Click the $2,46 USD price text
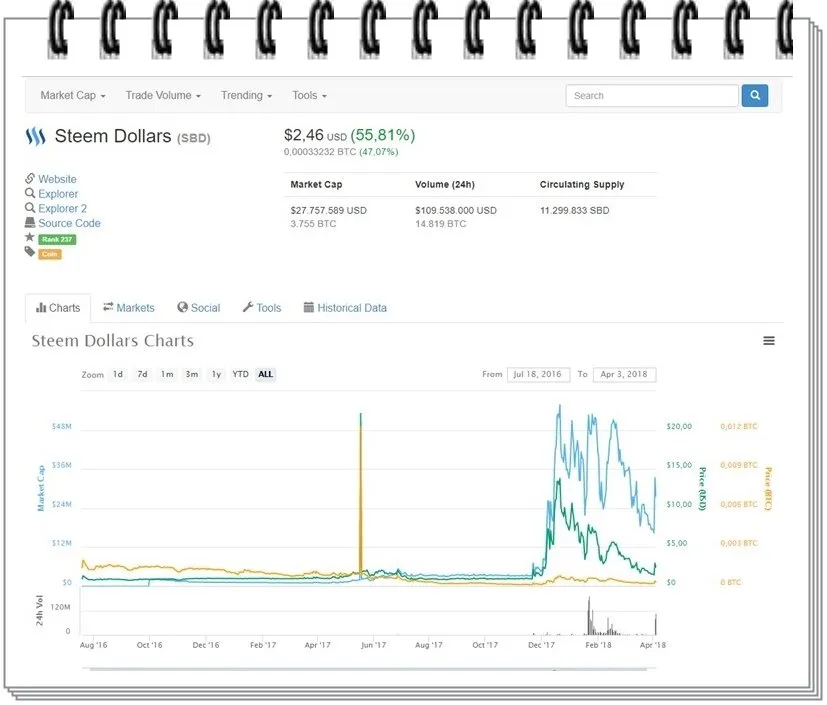 [315, 136]
